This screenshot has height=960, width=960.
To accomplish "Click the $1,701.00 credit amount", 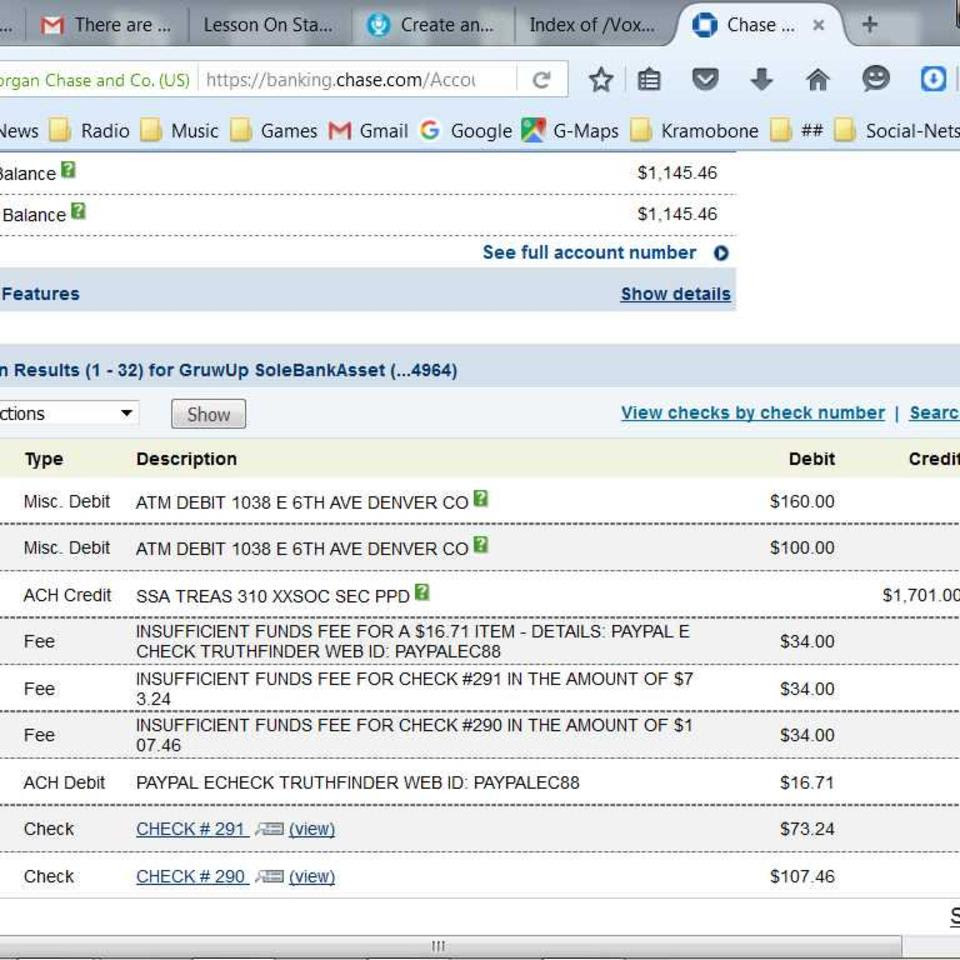I will pyautogui.click(x=921, y=594).
